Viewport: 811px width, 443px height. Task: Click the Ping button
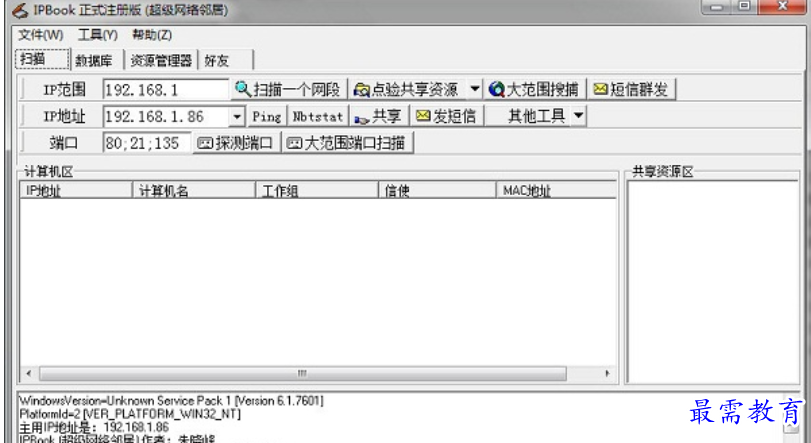267,116
